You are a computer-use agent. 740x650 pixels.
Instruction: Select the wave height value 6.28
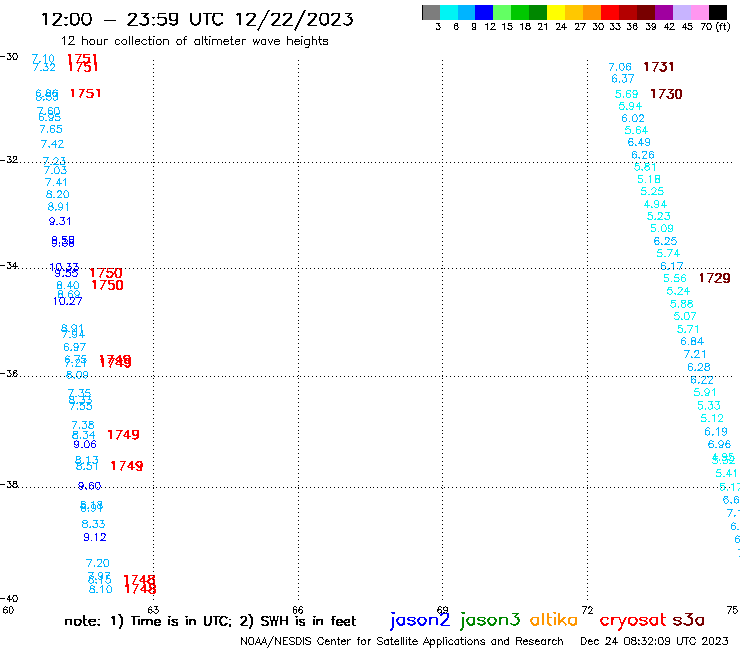tap(699, 367)
